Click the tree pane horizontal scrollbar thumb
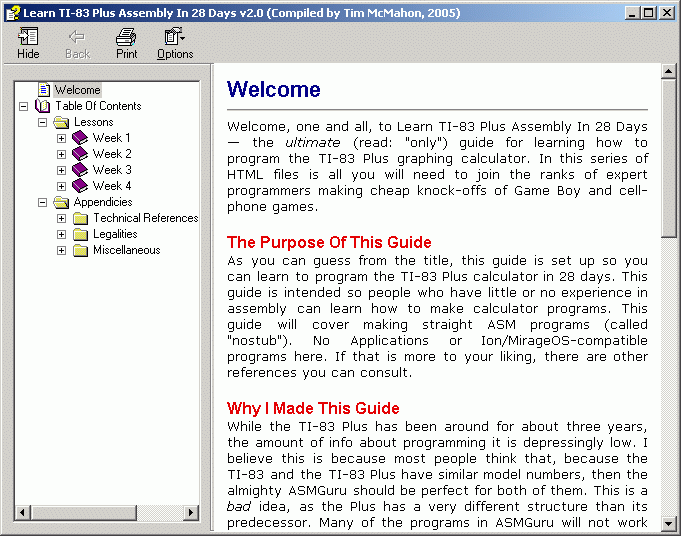This screenshot has height=536, width=681. [x=83, y=513]
